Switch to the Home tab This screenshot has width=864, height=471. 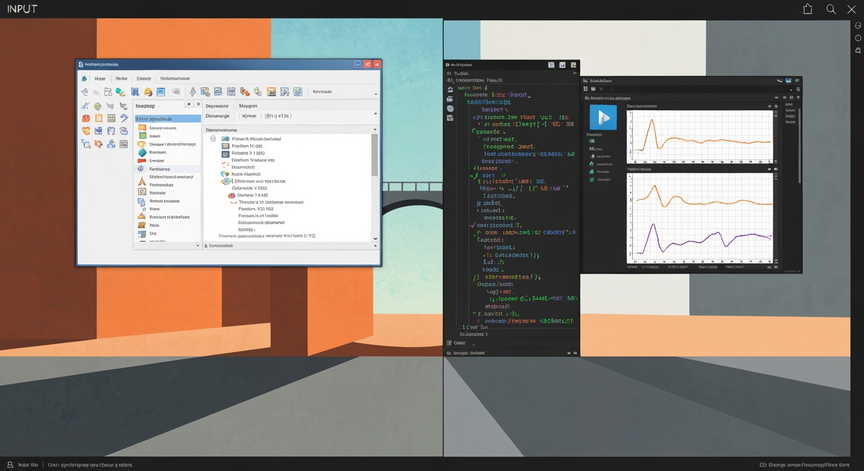tap(100, 79)
